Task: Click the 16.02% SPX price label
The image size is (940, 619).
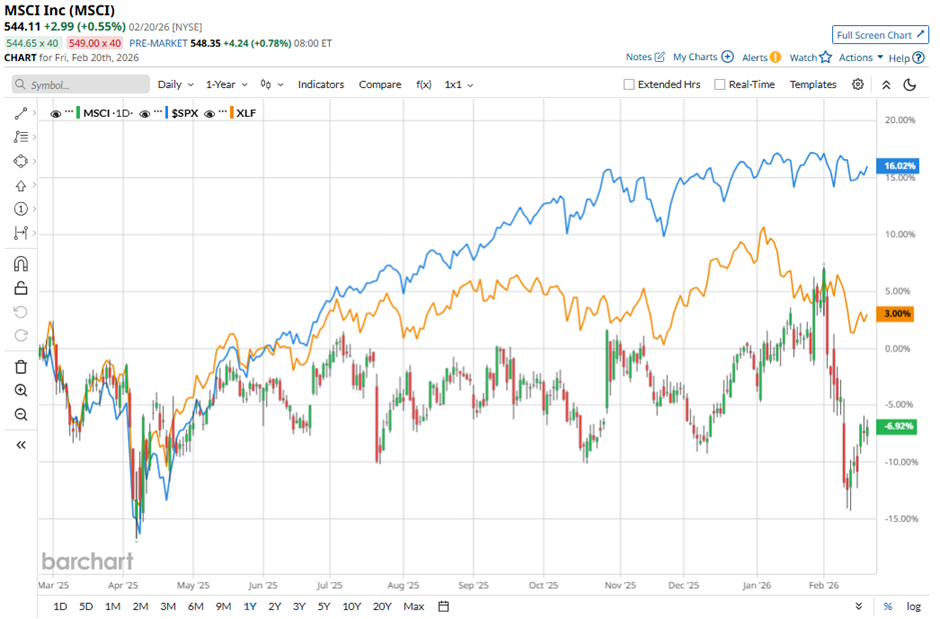Action: (x=897, y=166)
